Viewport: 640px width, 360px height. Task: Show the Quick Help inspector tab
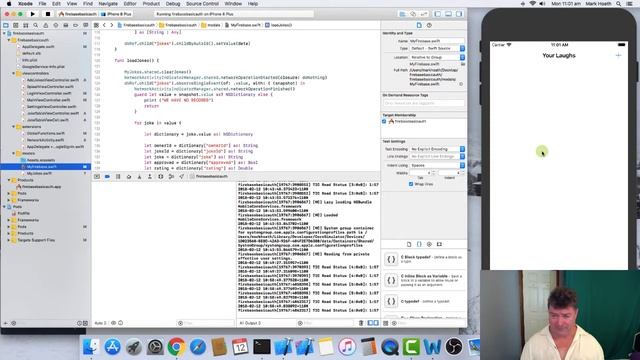click(x=429, y=25)
